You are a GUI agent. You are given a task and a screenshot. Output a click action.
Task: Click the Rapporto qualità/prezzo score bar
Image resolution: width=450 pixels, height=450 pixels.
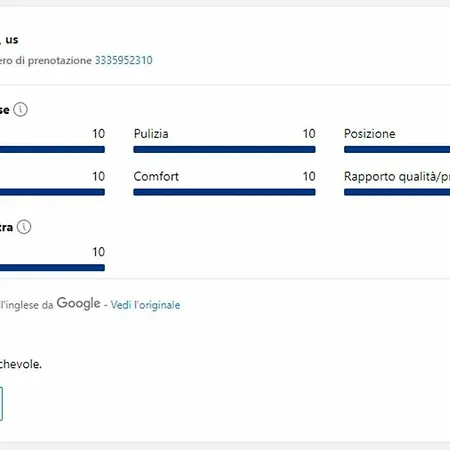coord(397,192)
